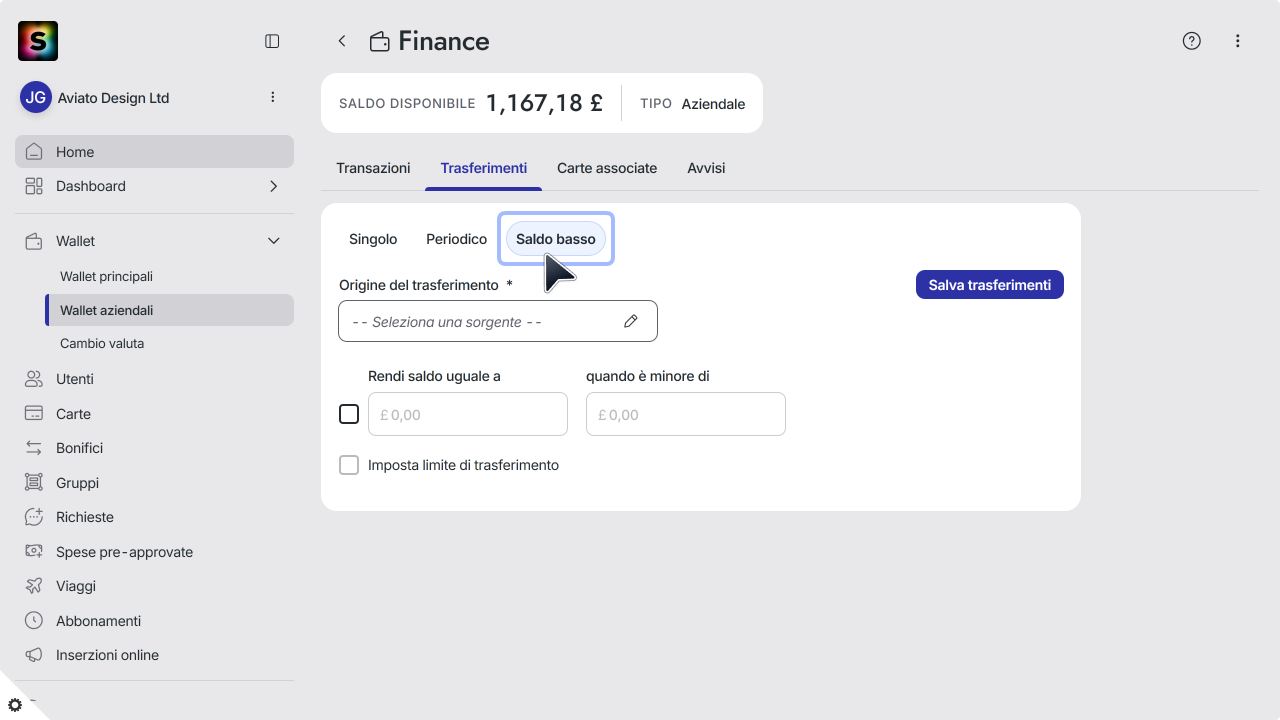Image resolution: width=1280 pixels, height=720 pixels.
Task: Click the Dashboard grid icon
Action: [x=34, y=186]
